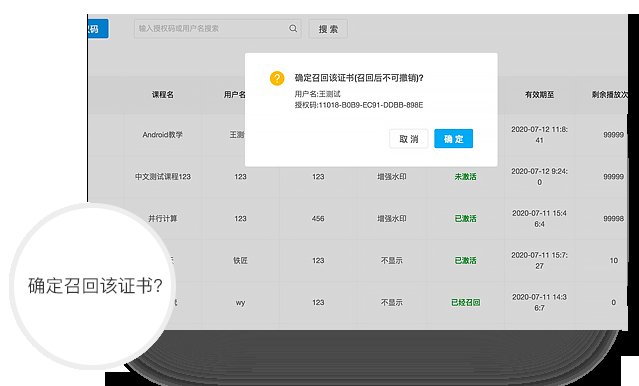639x386 pixels.
Task: Click the blue button left of the search field
Action: click(98, 29)
